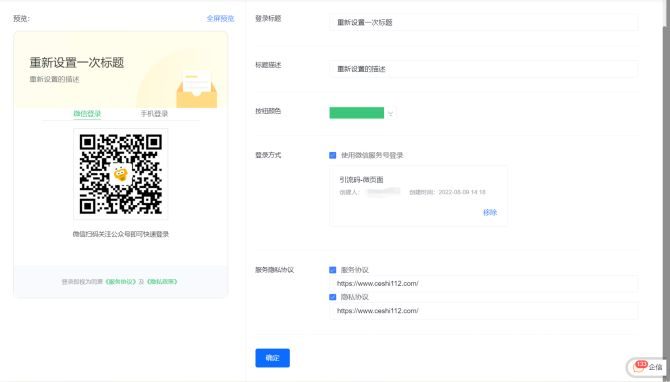
Task: Toggle the 服务协议 checkbox
Action: click(x=332, y=270)
